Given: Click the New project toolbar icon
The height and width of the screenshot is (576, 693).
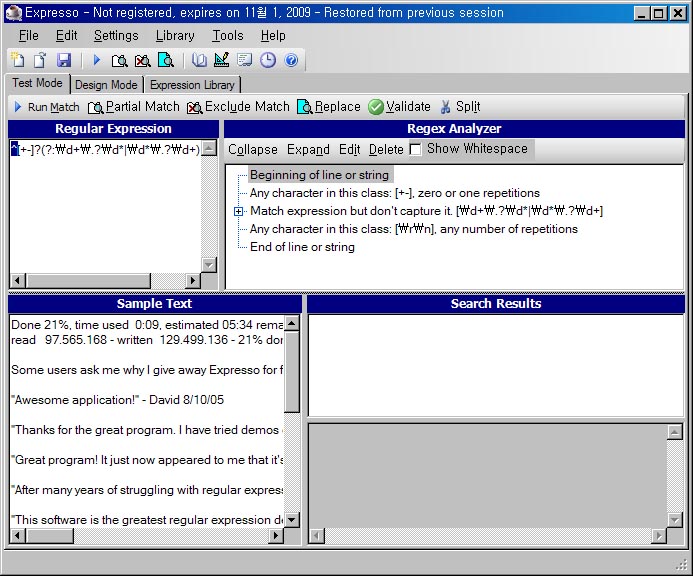Looking at the screenshot, I should (17, 61).
